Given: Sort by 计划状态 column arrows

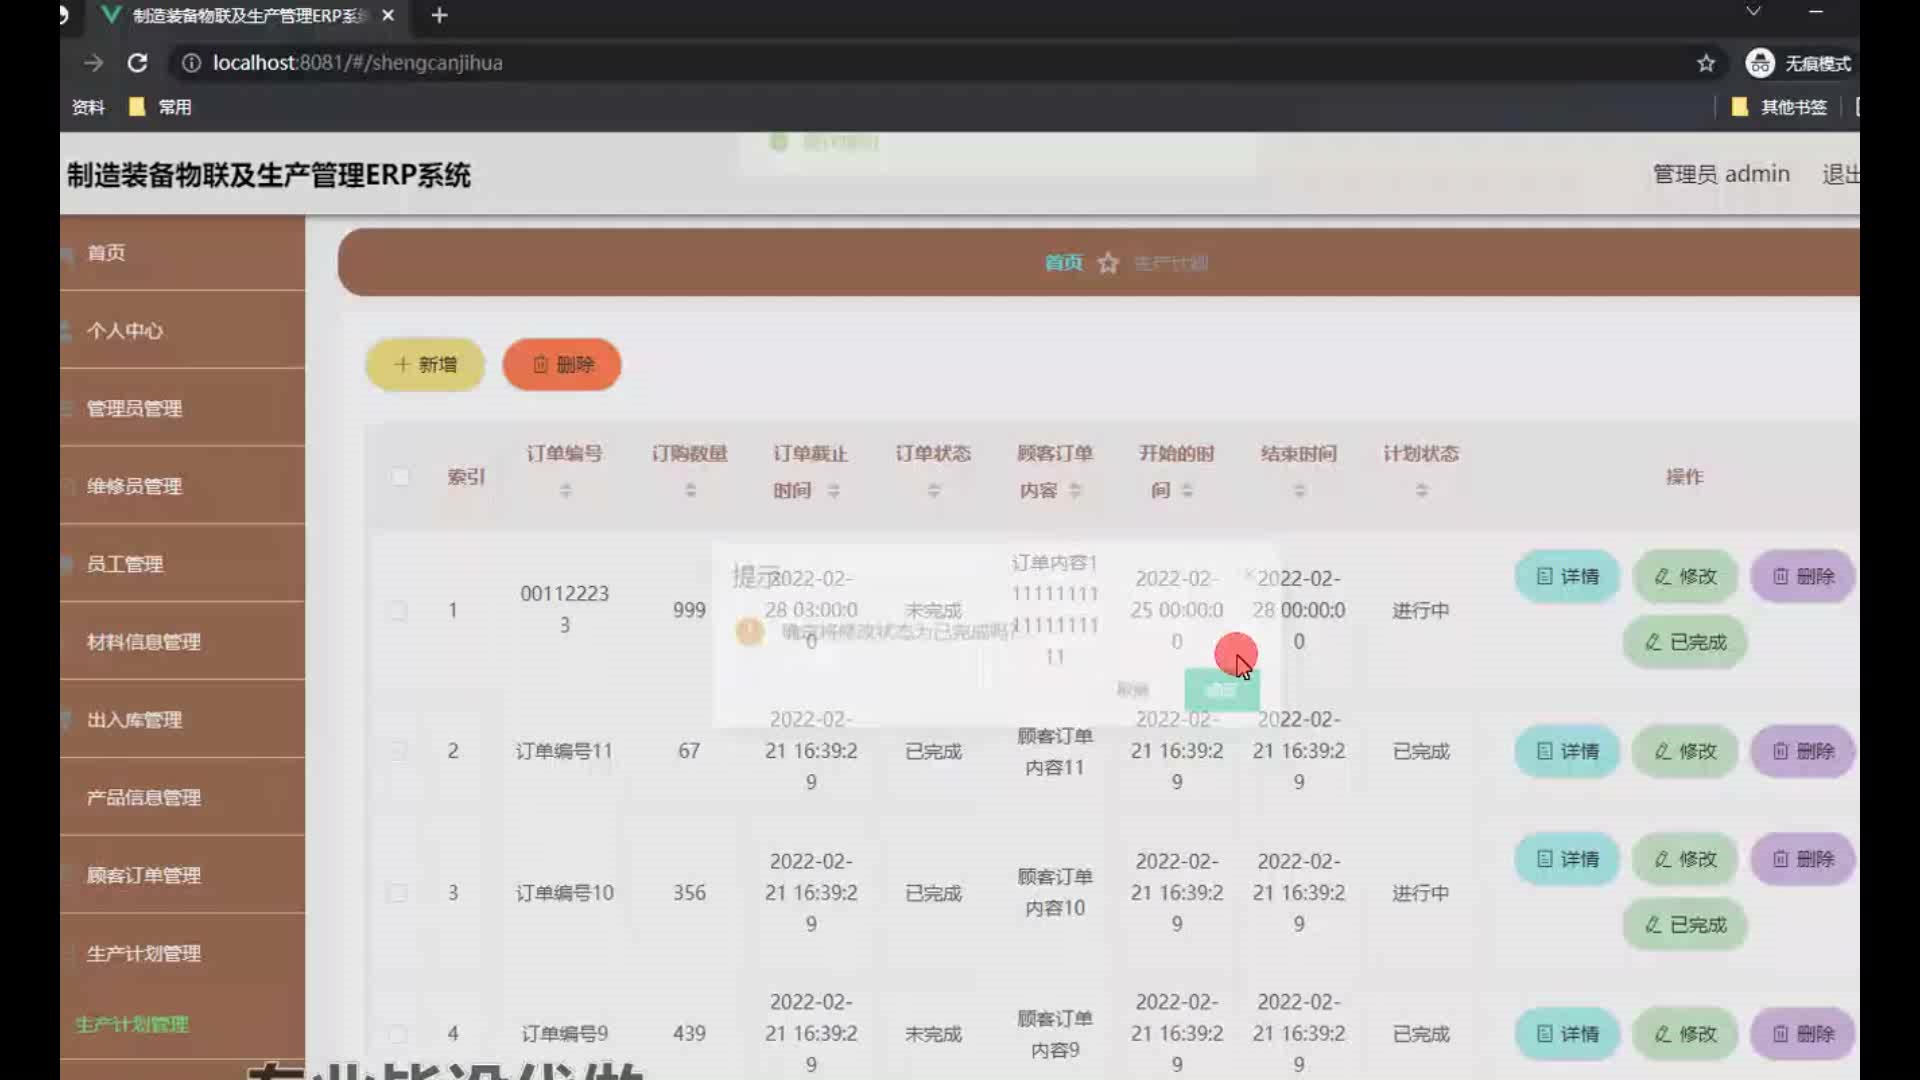Looking at the screenshot, I should click(1421, 491).
